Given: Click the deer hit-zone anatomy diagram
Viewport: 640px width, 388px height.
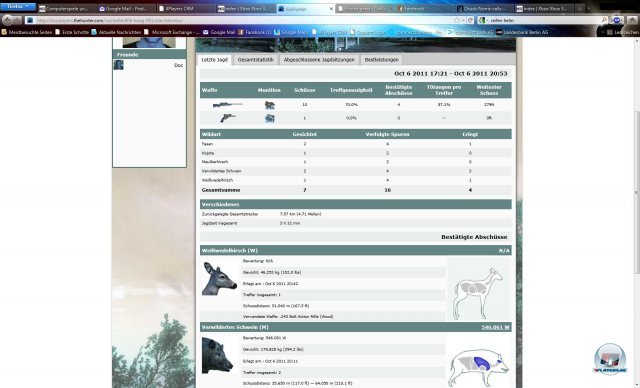Looking at the screenshot, I should pos(478,293).
